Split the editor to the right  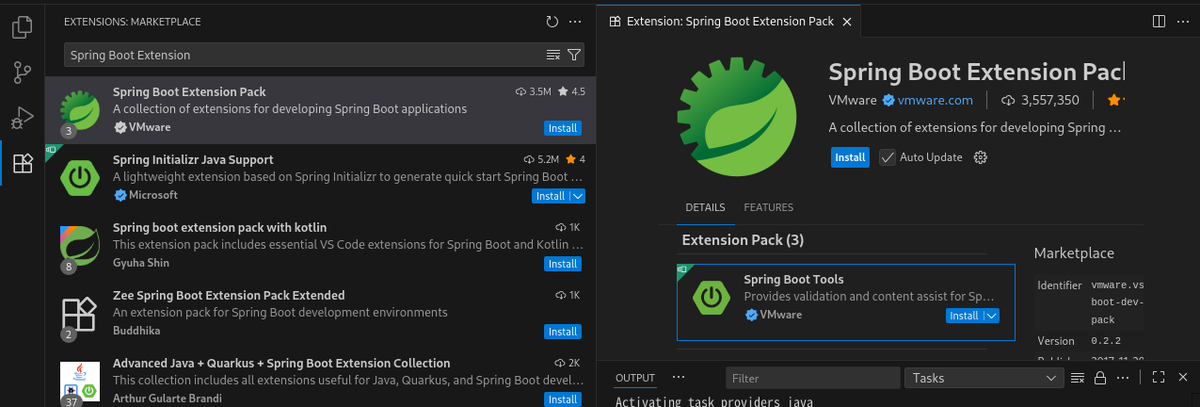1158,21
